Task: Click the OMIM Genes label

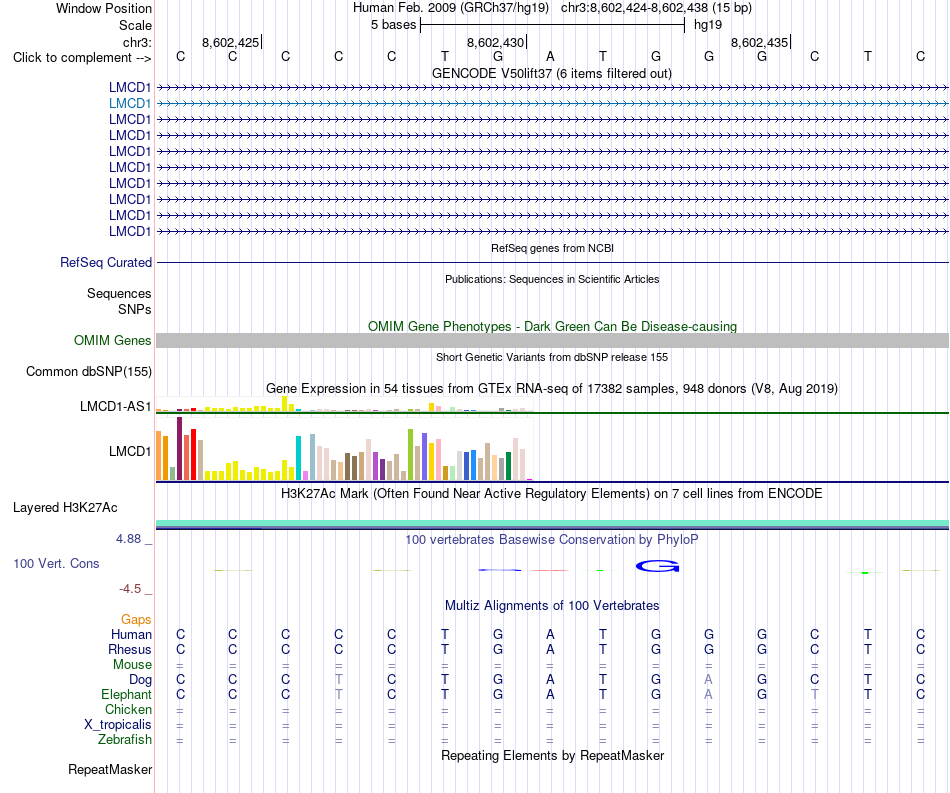Action: (x=112, y=340)
